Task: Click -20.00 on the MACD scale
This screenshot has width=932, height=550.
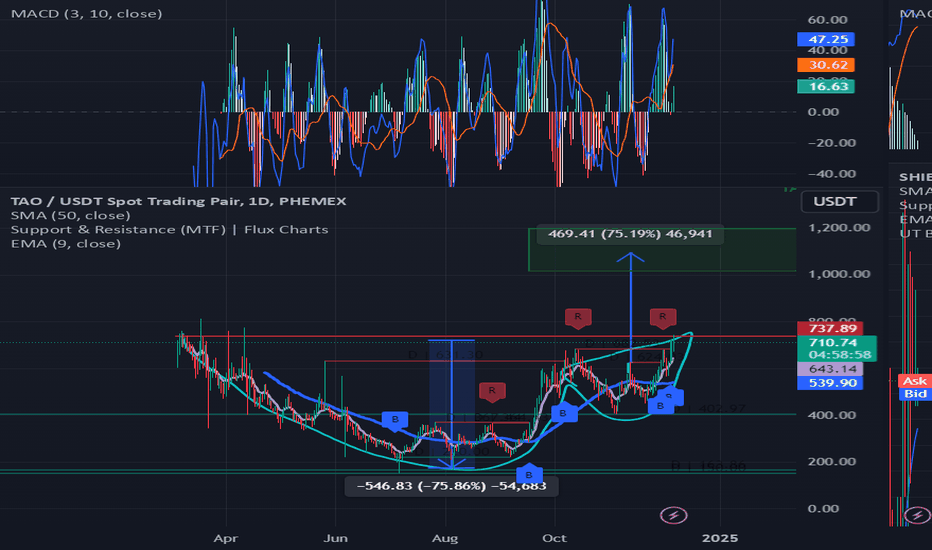Action: coord(832,143)
